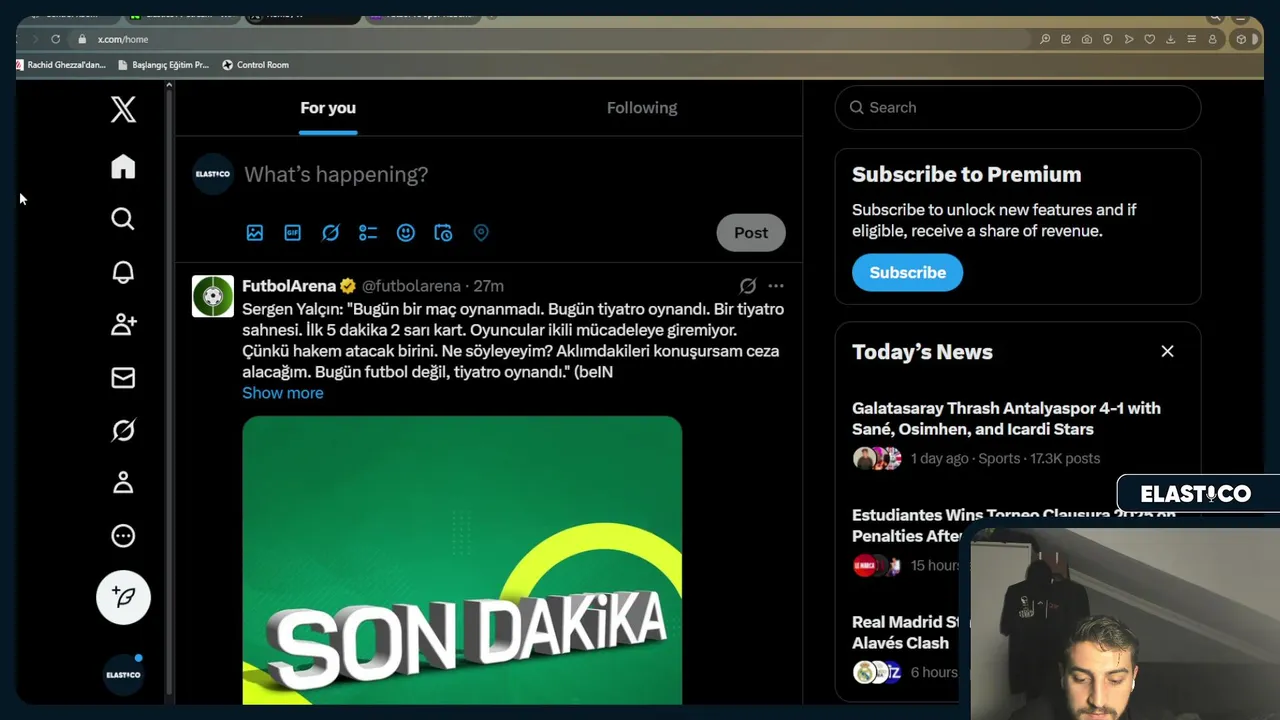The height and width of the screenshot is (720, 1280).
Task: Open the Başlangıç Eğitim Pr... bookmark
Action: coord(163,65)
